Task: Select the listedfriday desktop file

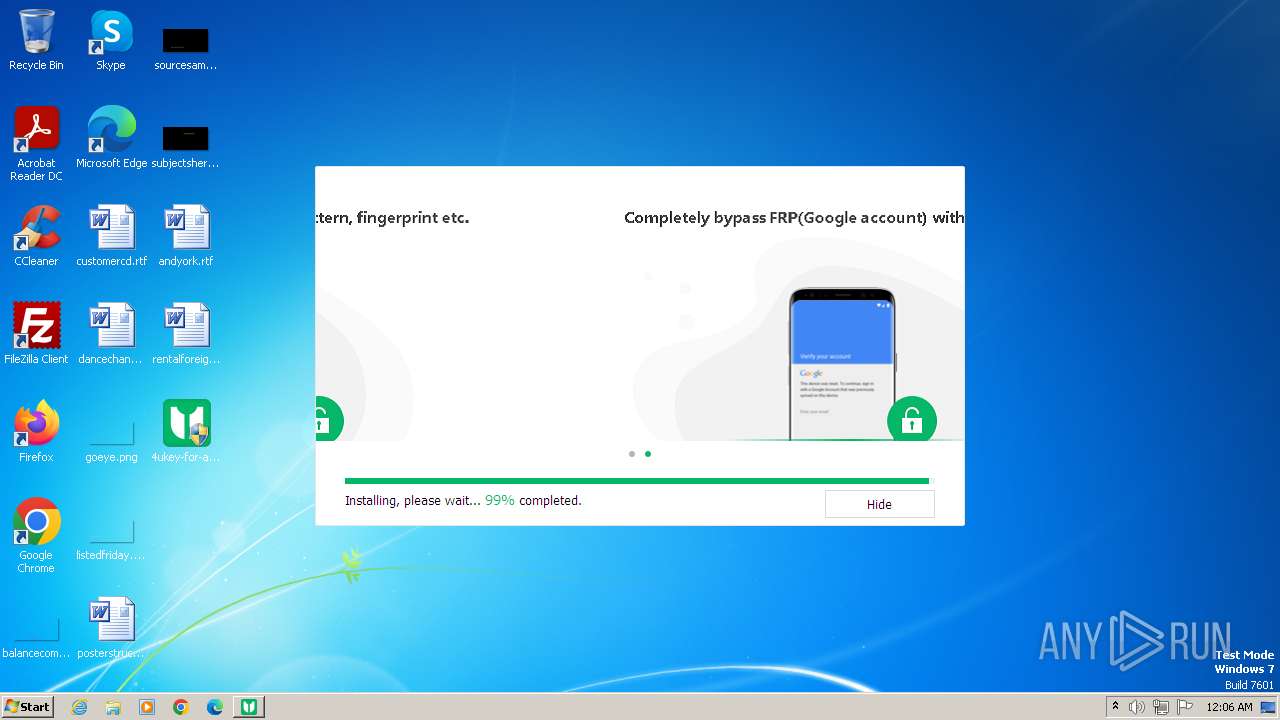Action: (x=111, y=540)
